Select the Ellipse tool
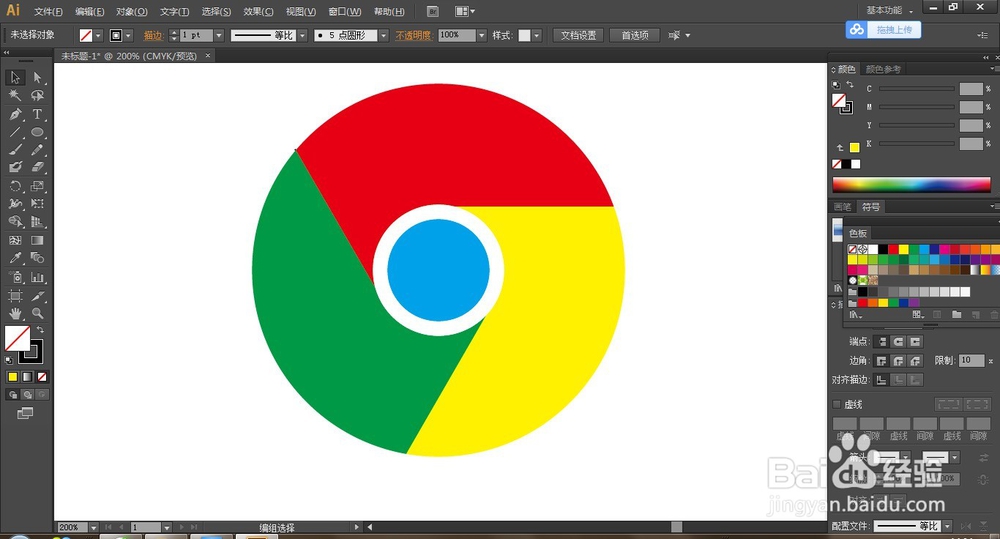Viewport: 1000px width, 539px height. 37,132
